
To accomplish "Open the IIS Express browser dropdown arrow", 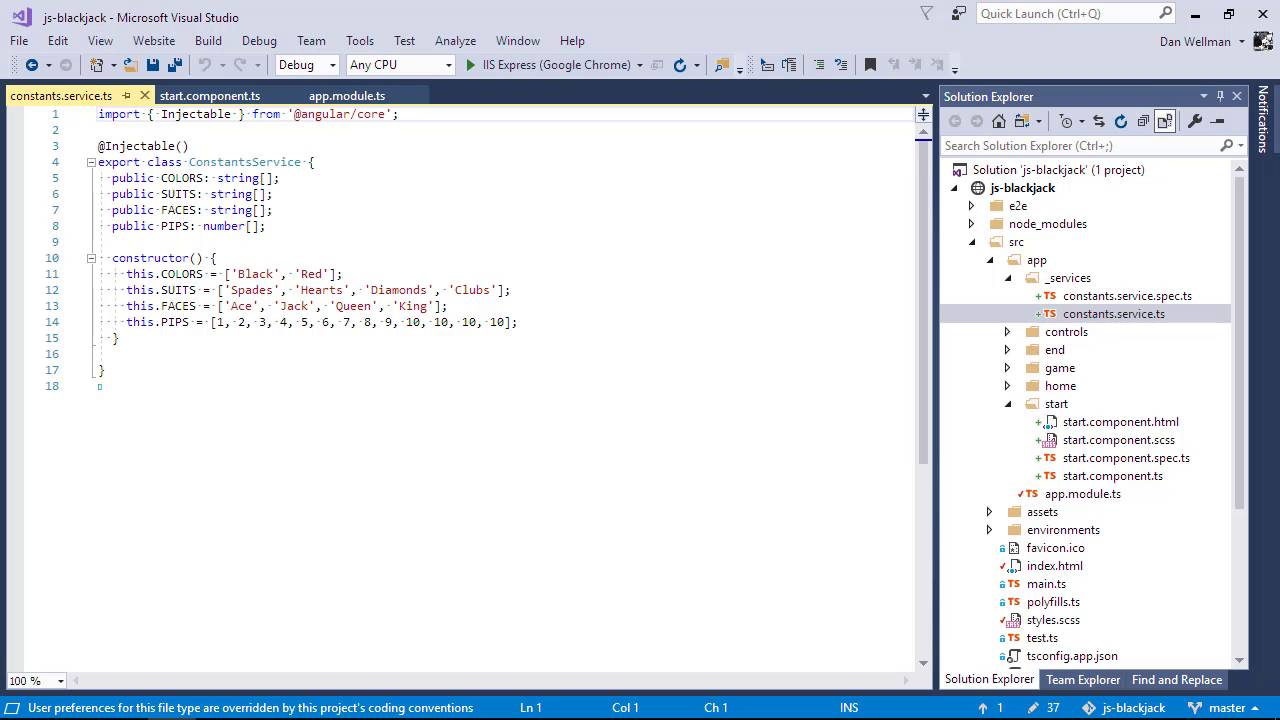I will (640, 65).
